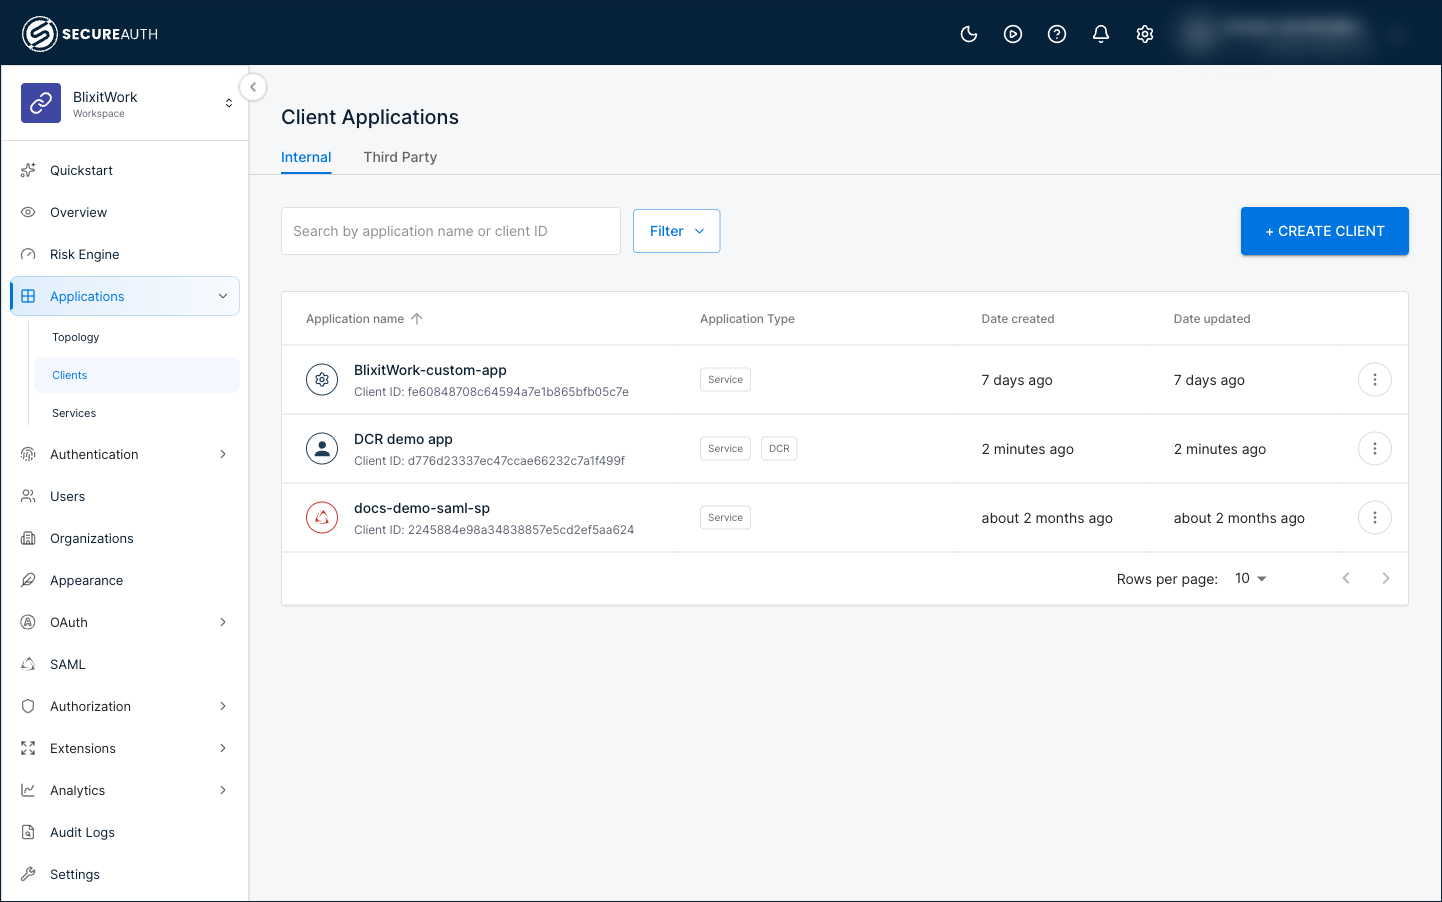This screenshot has width=1442, height=902.
Task: Click the Date created column header
Action: (x=1018, y=319)
